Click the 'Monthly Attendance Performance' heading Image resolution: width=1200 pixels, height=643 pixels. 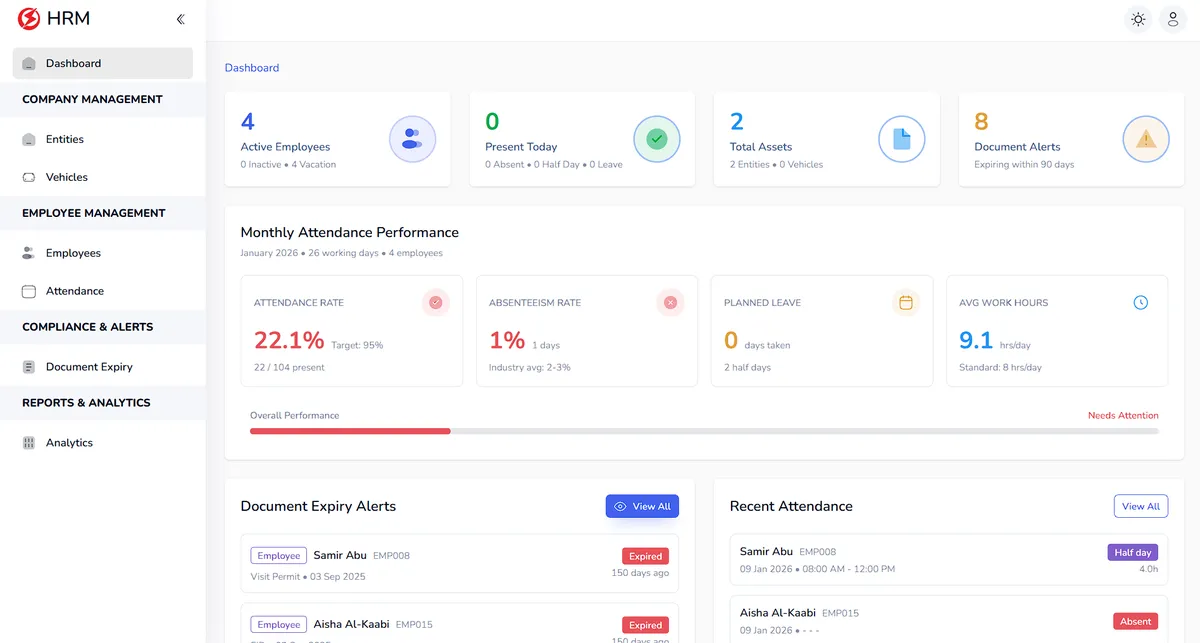click(350, 232)
